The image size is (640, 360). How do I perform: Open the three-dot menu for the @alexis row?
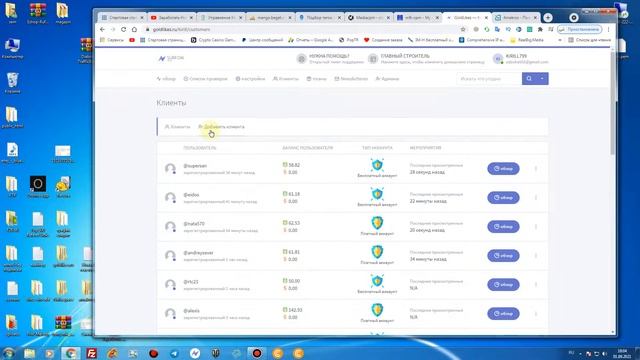click(x=536, y=313)
